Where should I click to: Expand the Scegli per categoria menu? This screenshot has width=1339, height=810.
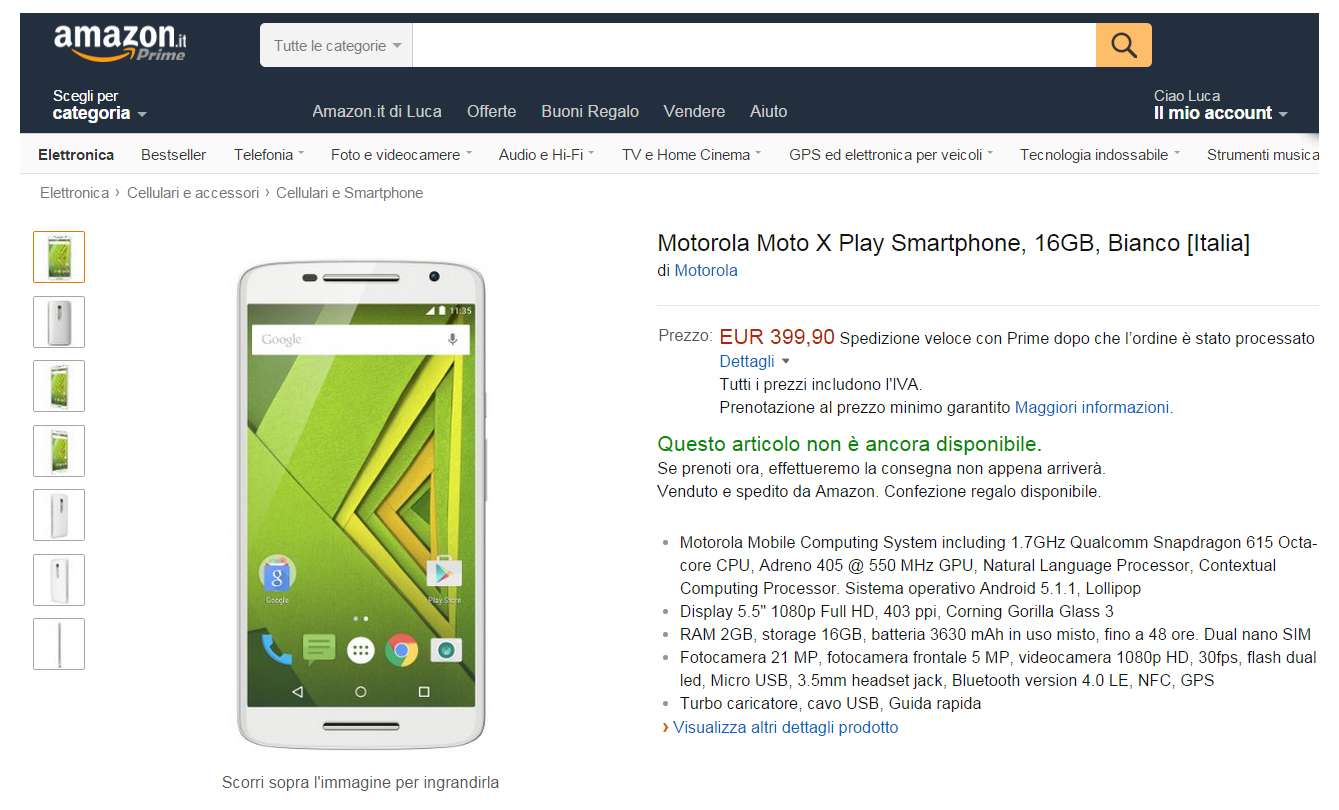click(x=99, y=105)
